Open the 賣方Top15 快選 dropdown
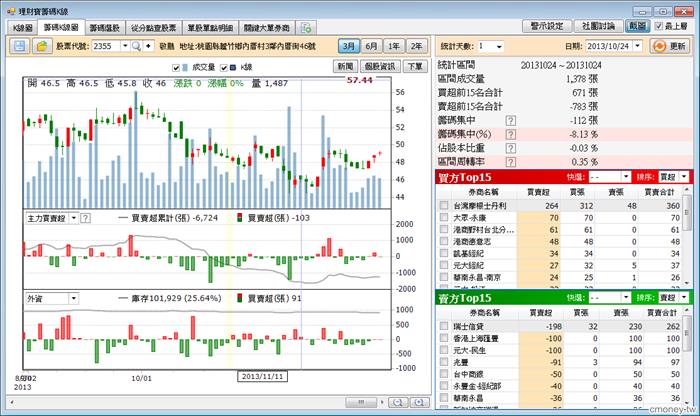The height and width of the screenshot is (416, 700). click(x=626, y=297)
